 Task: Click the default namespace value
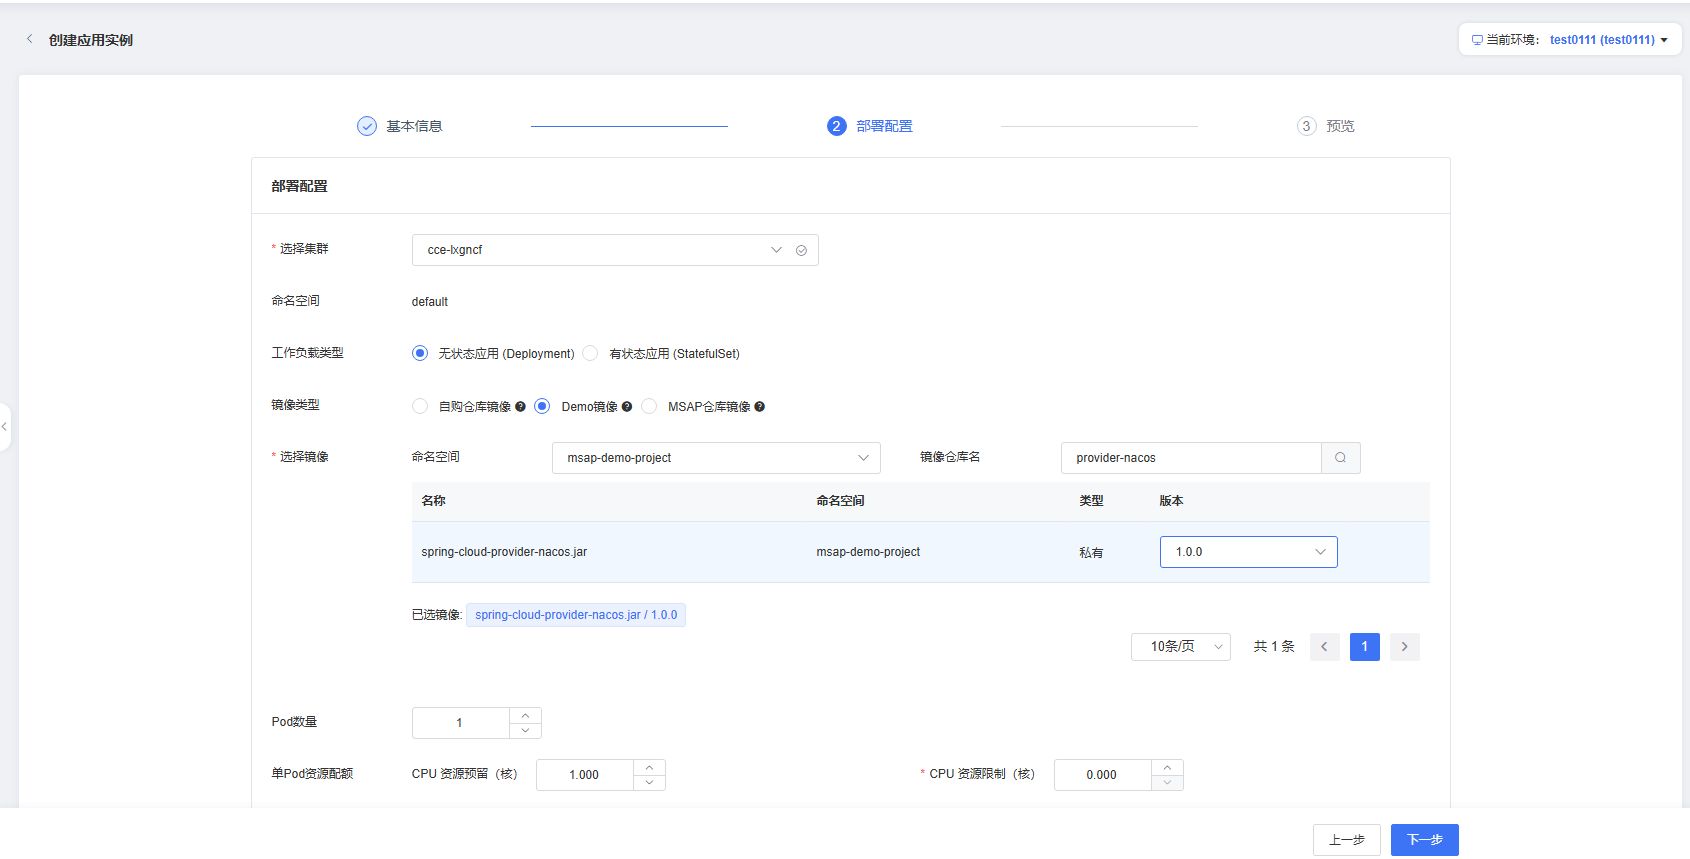(x=430, y=302)
